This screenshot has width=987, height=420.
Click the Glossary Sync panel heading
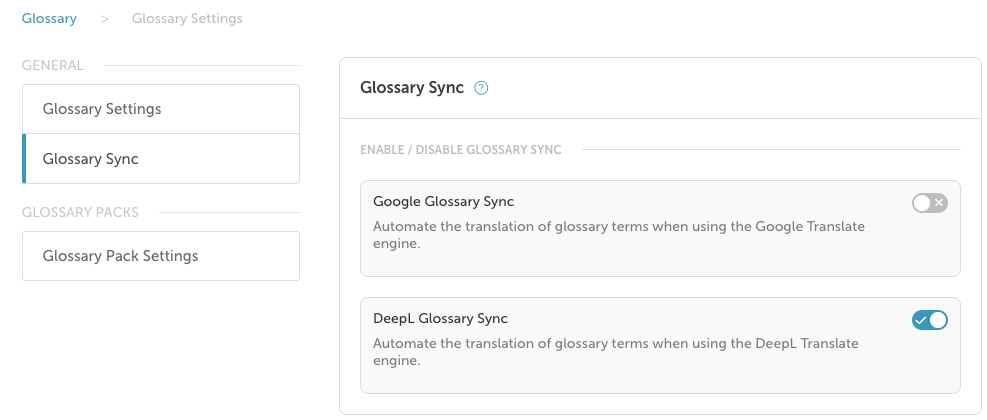(x=412, y=88)
